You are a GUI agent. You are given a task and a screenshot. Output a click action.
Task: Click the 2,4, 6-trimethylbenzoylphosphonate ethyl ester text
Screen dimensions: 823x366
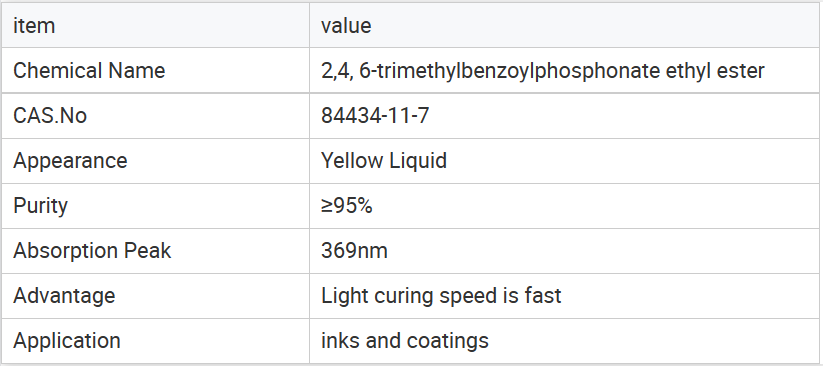(x=543, y=70)
